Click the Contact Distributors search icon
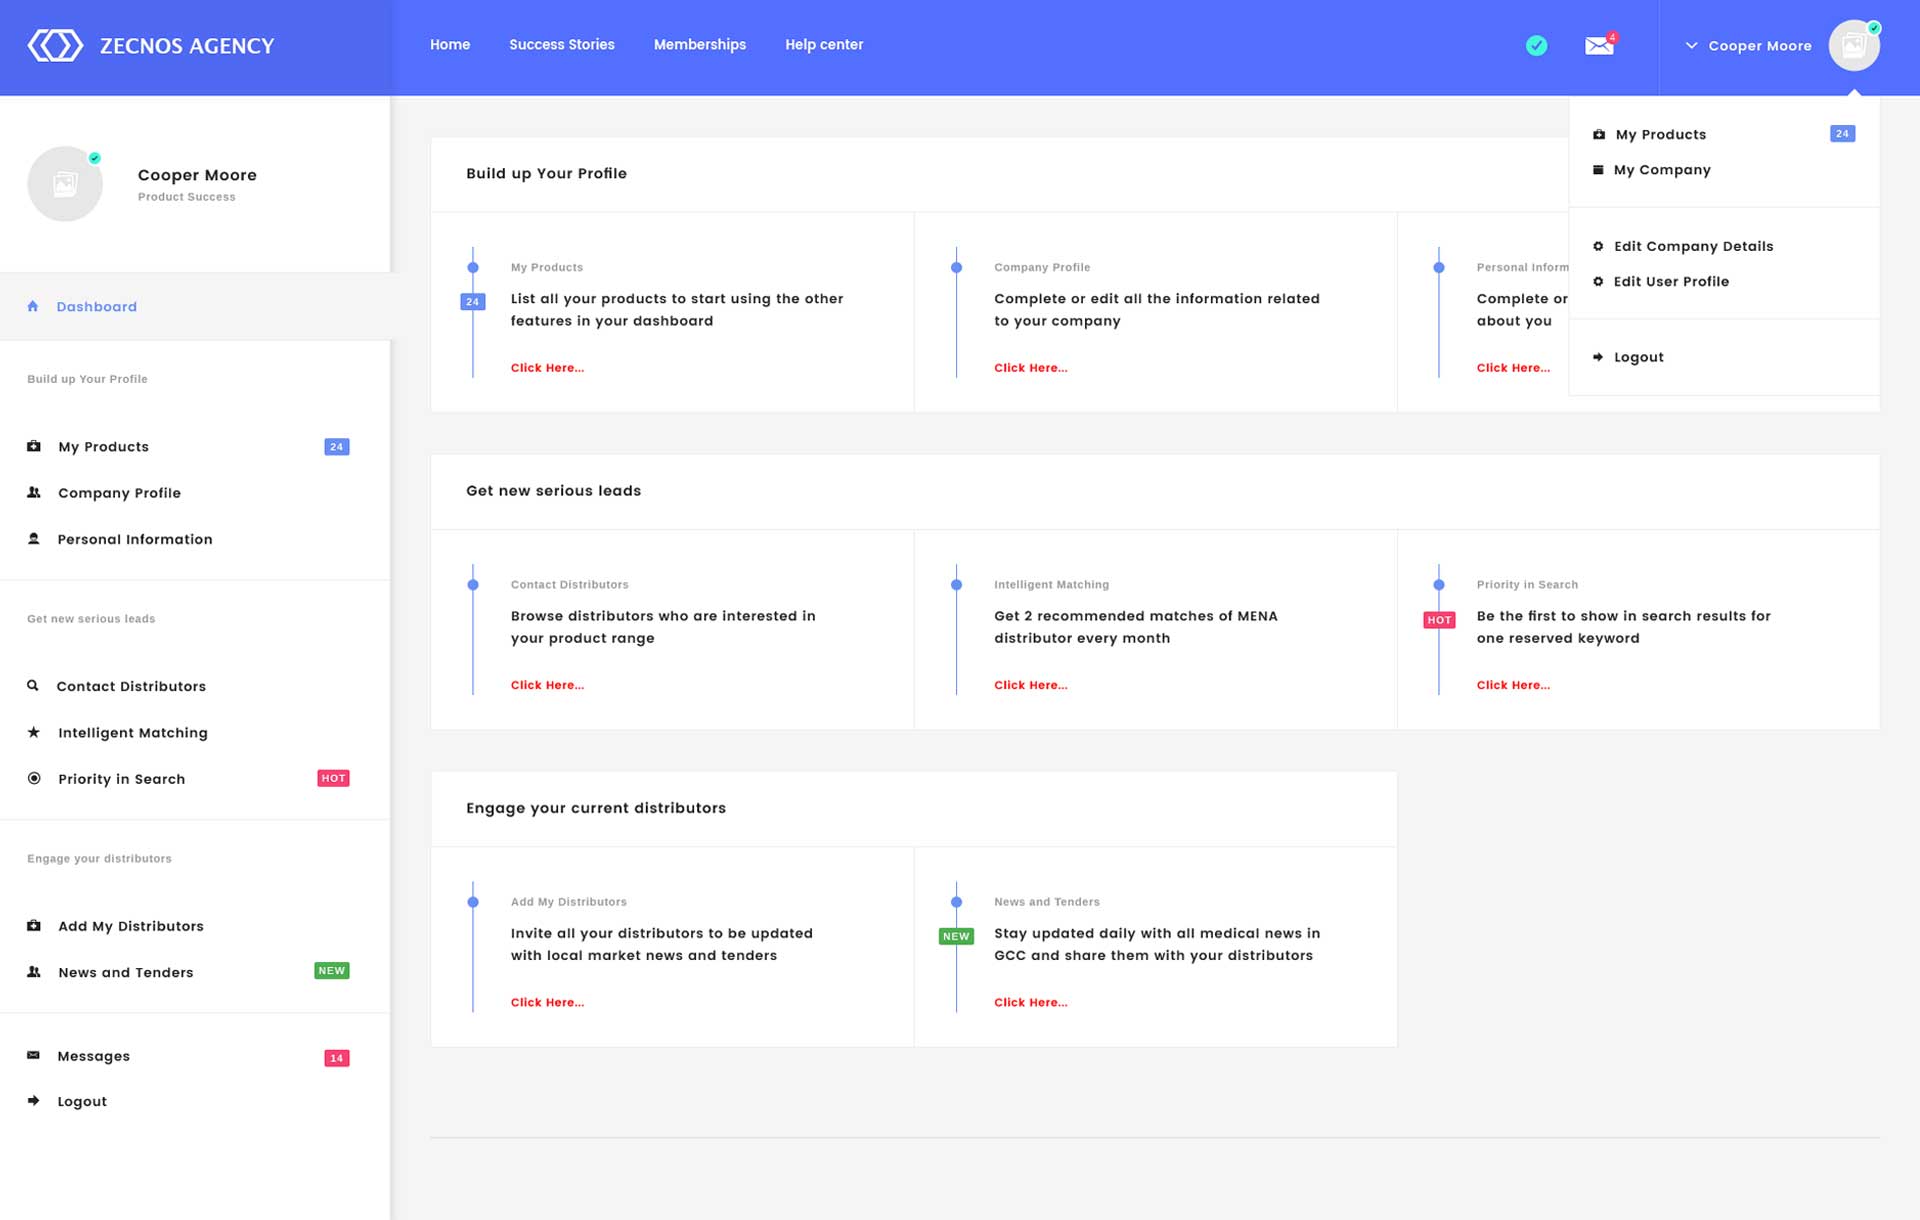 (33, 686)
